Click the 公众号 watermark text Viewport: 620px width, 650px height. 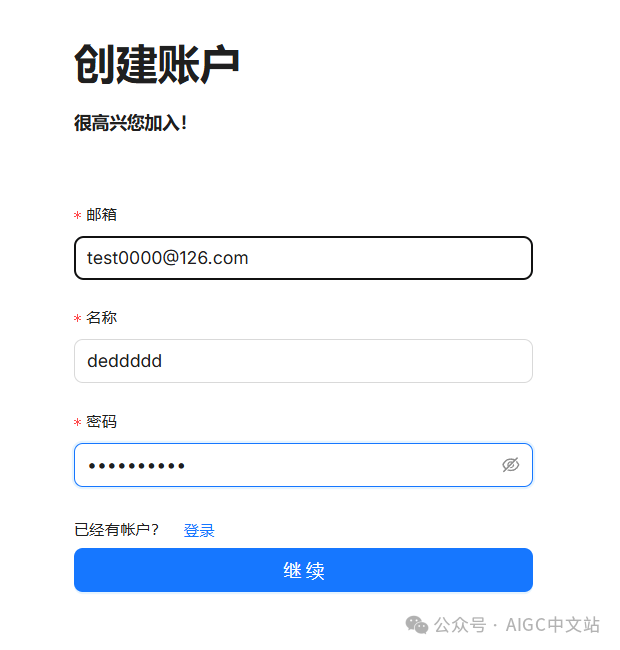460,625
